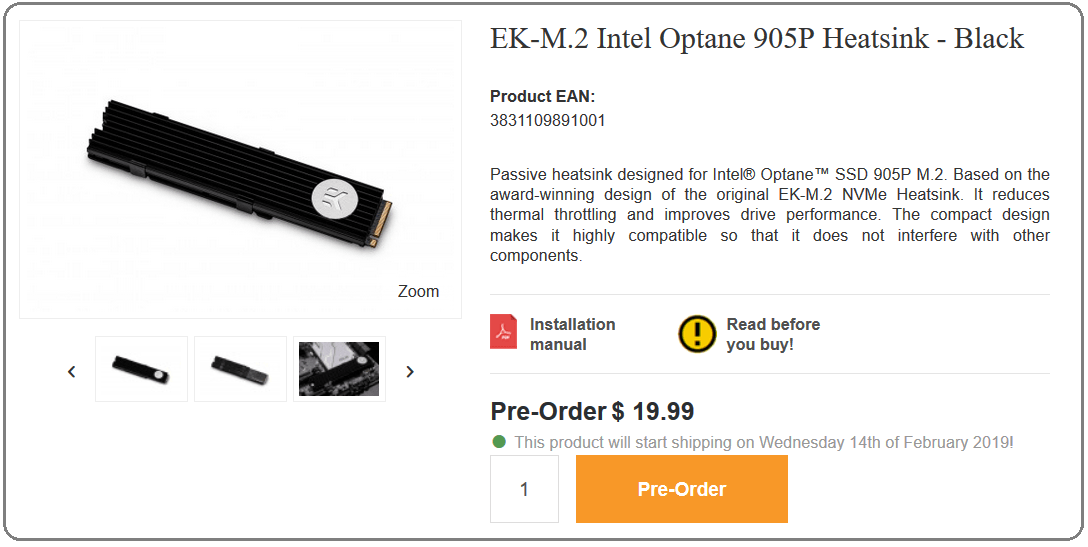
Task: Select the motherboard installation thumbnail
Action: [339, 369]
